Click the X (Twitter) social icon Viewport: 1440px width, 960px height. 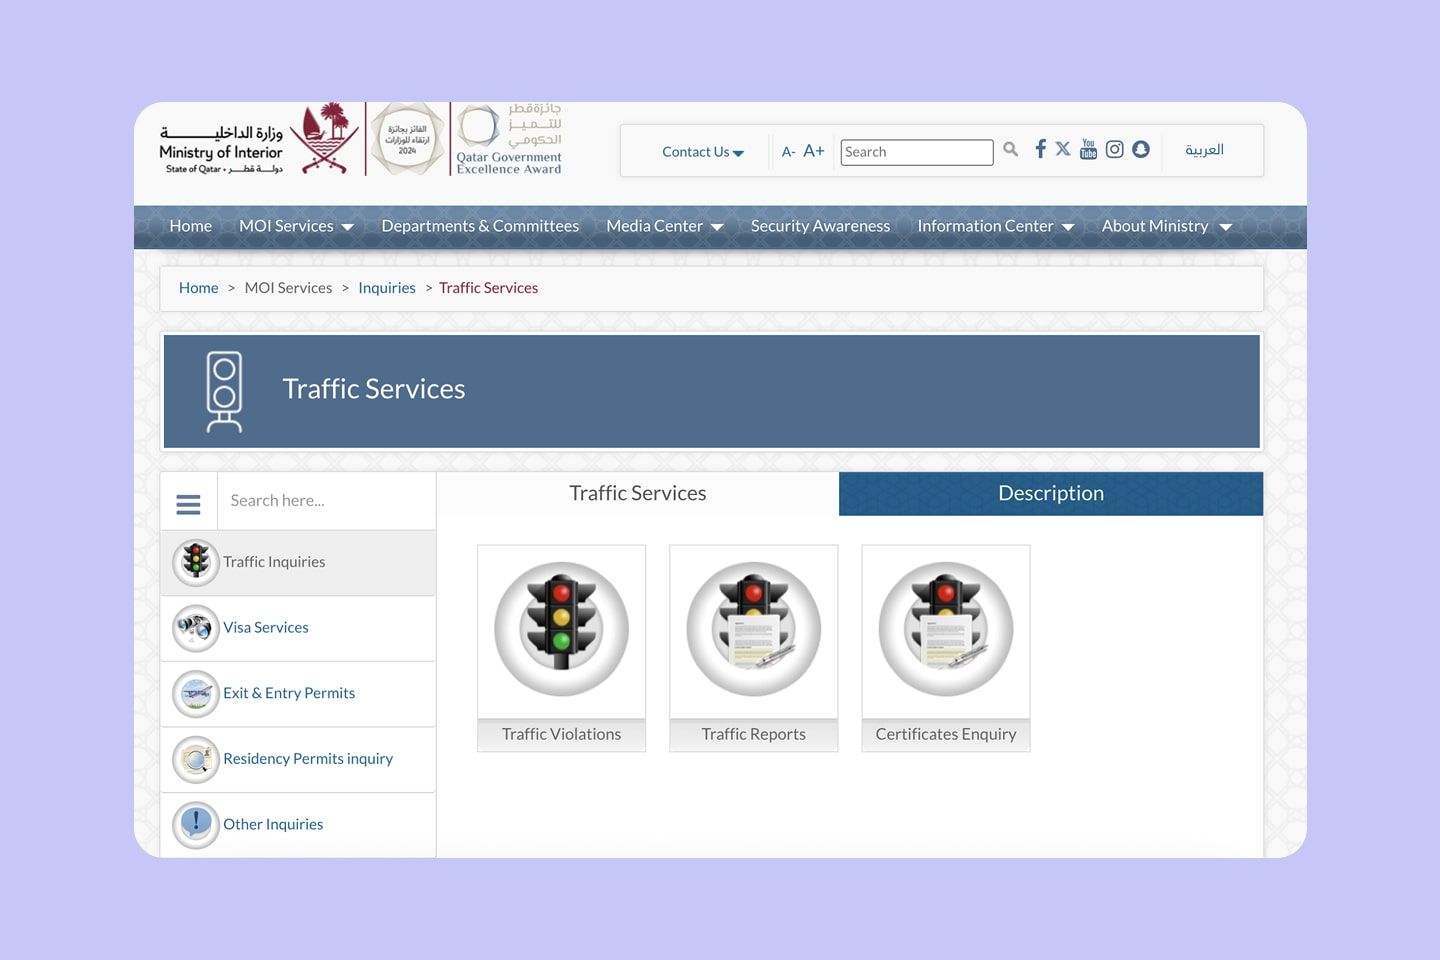(1063, 149)
